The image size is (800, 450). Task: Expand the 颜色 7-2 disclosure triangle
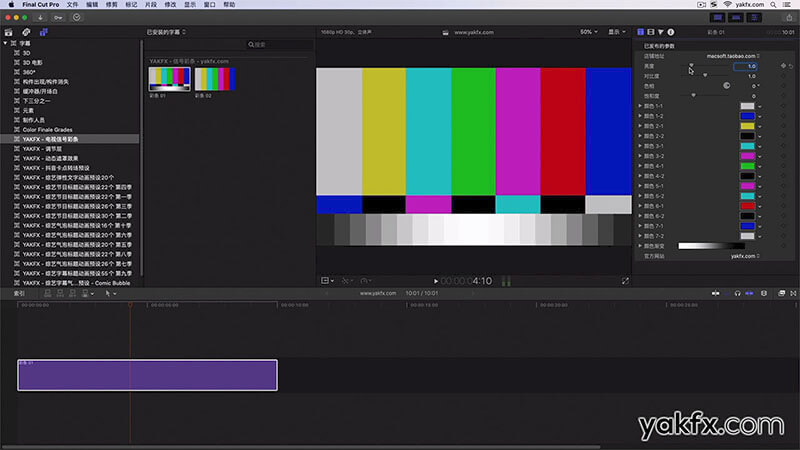pyautogui.click(x=640, y=236)
